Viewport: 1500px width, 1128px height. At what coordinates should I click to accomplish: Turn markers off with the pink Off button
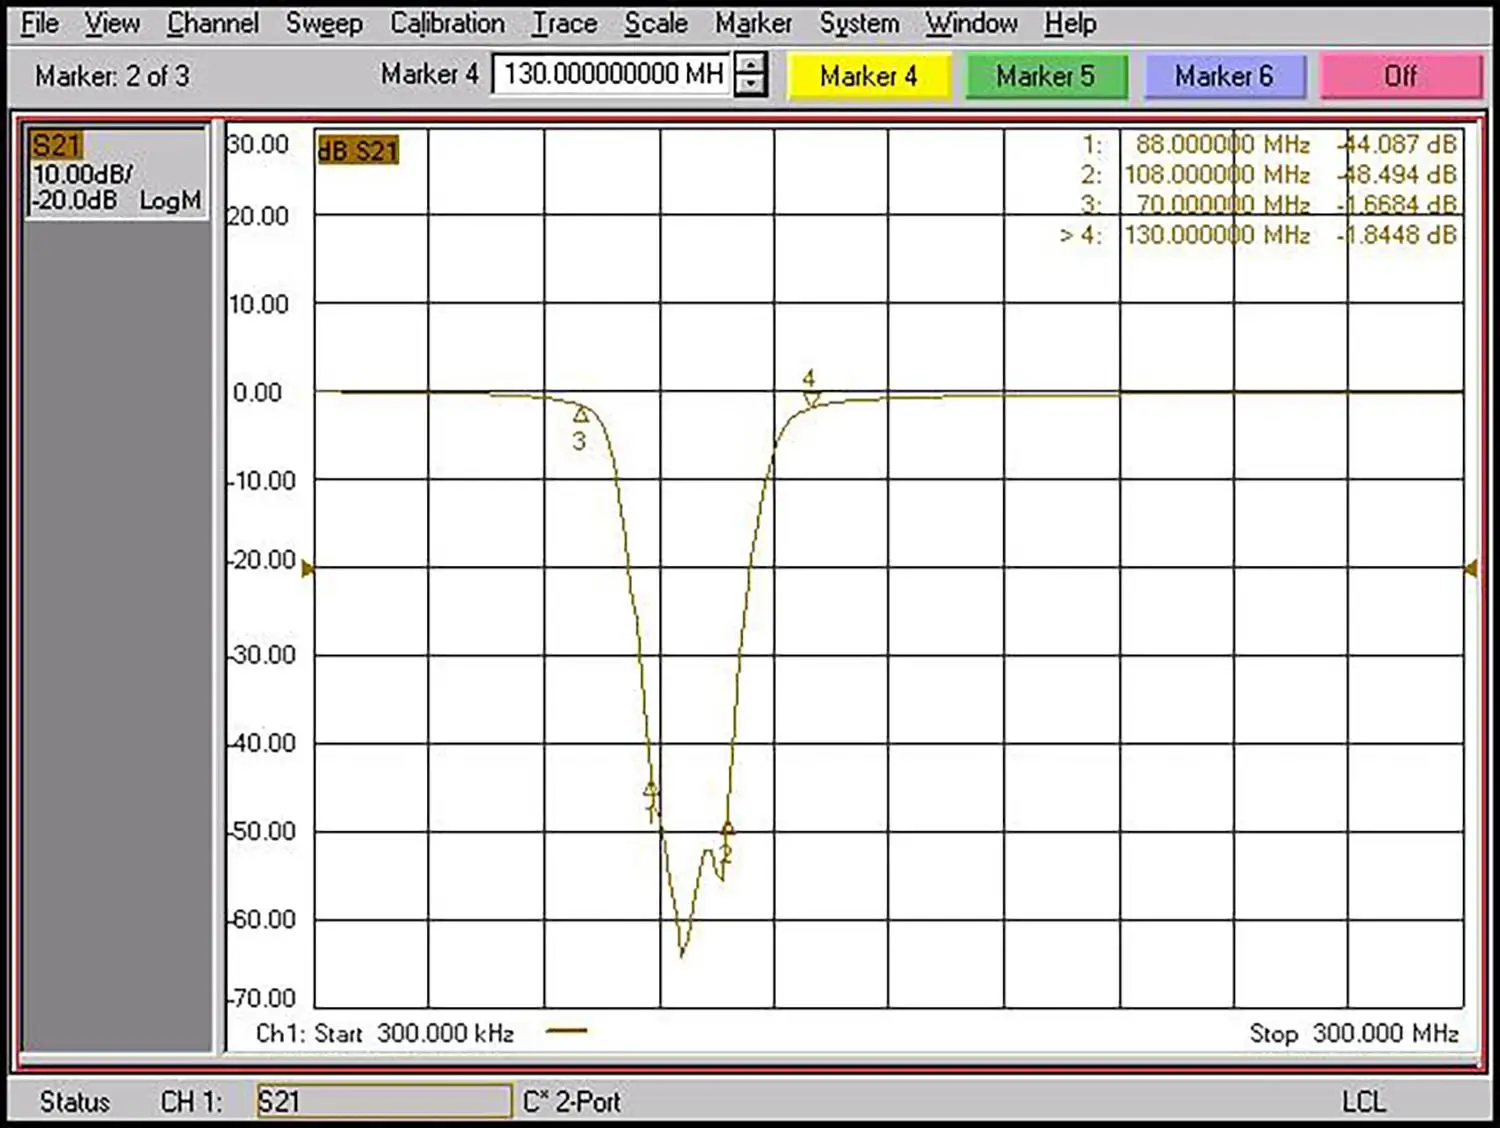(1400, 76)
